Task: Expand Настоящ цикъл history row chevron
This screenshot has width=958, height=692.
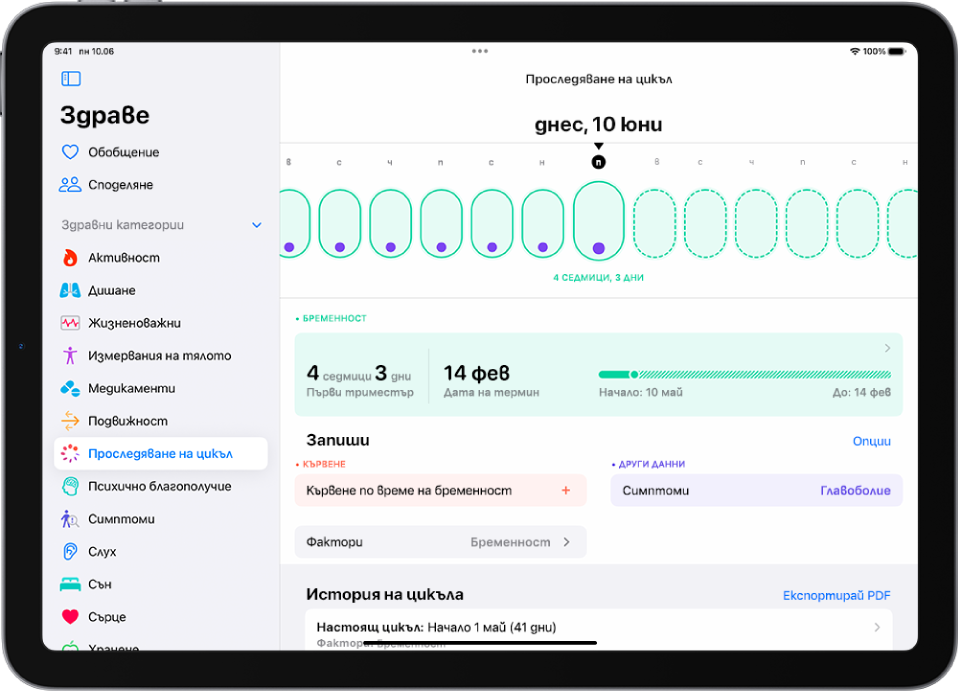Action: click(877, 627)
